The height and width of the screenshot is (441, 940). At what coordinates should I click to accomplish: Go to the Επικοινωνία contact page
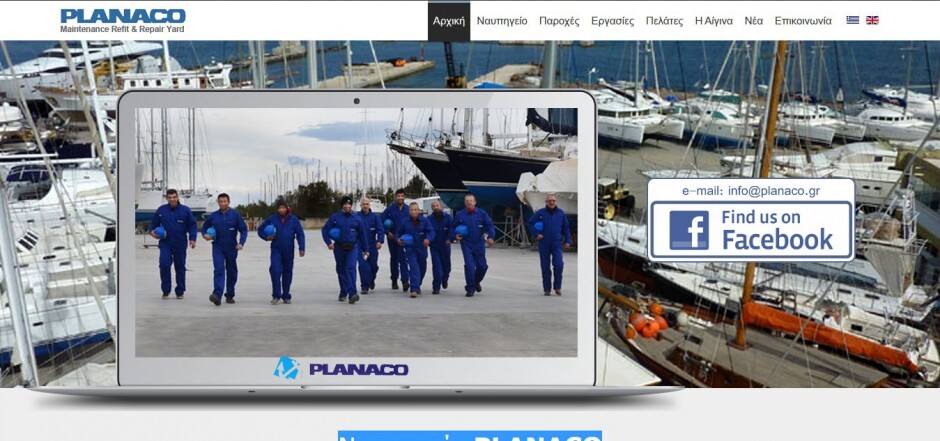point(803,21)
